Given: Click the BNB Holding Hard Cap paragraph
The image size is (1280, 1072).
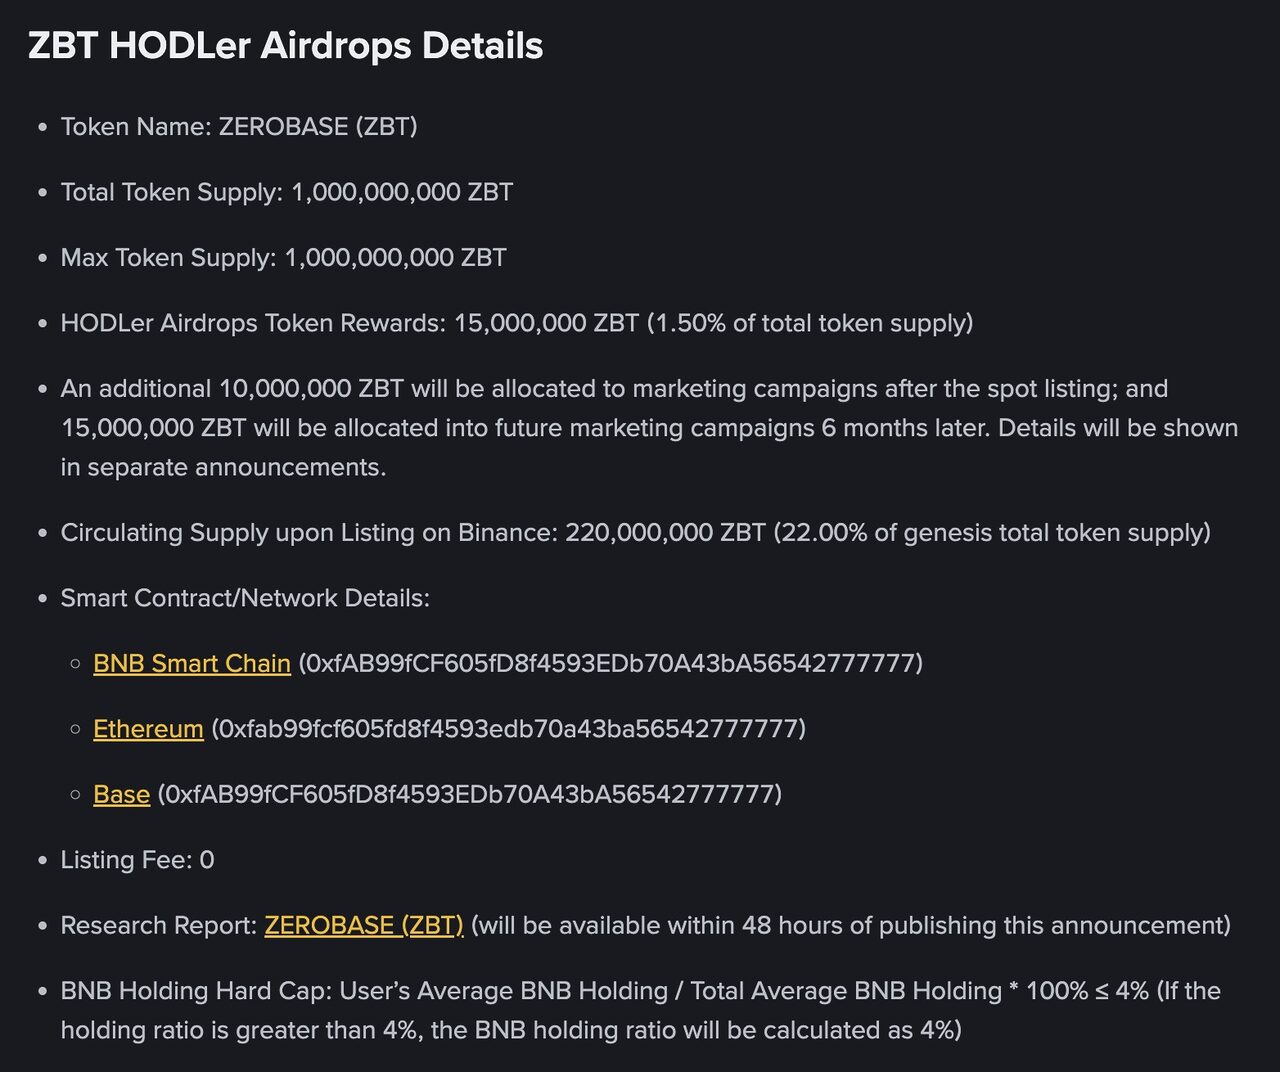Looking at the screenshot, I should [x=640, y=1011].
